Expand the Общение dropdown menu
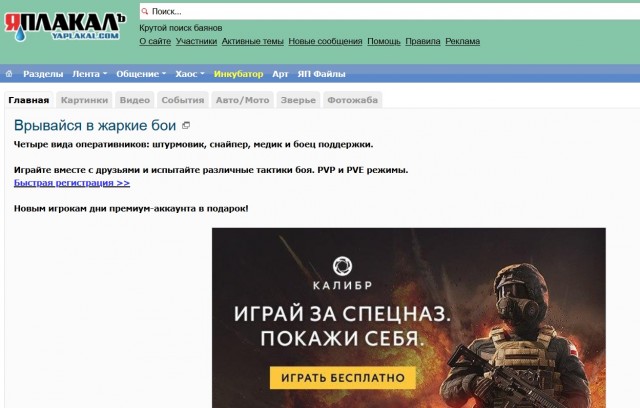The width and height of the screenshot is (640, 408). 141,74
